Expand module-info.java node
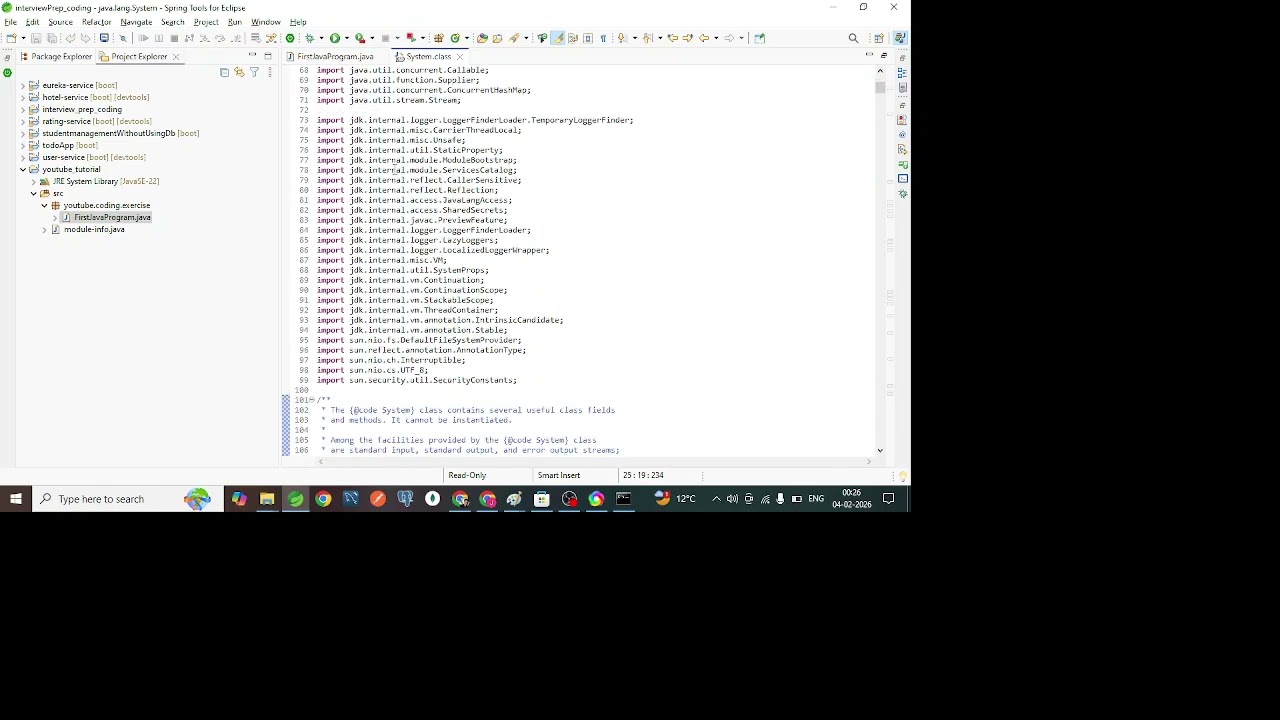The image size is (1280, 720). pos(44,229)
